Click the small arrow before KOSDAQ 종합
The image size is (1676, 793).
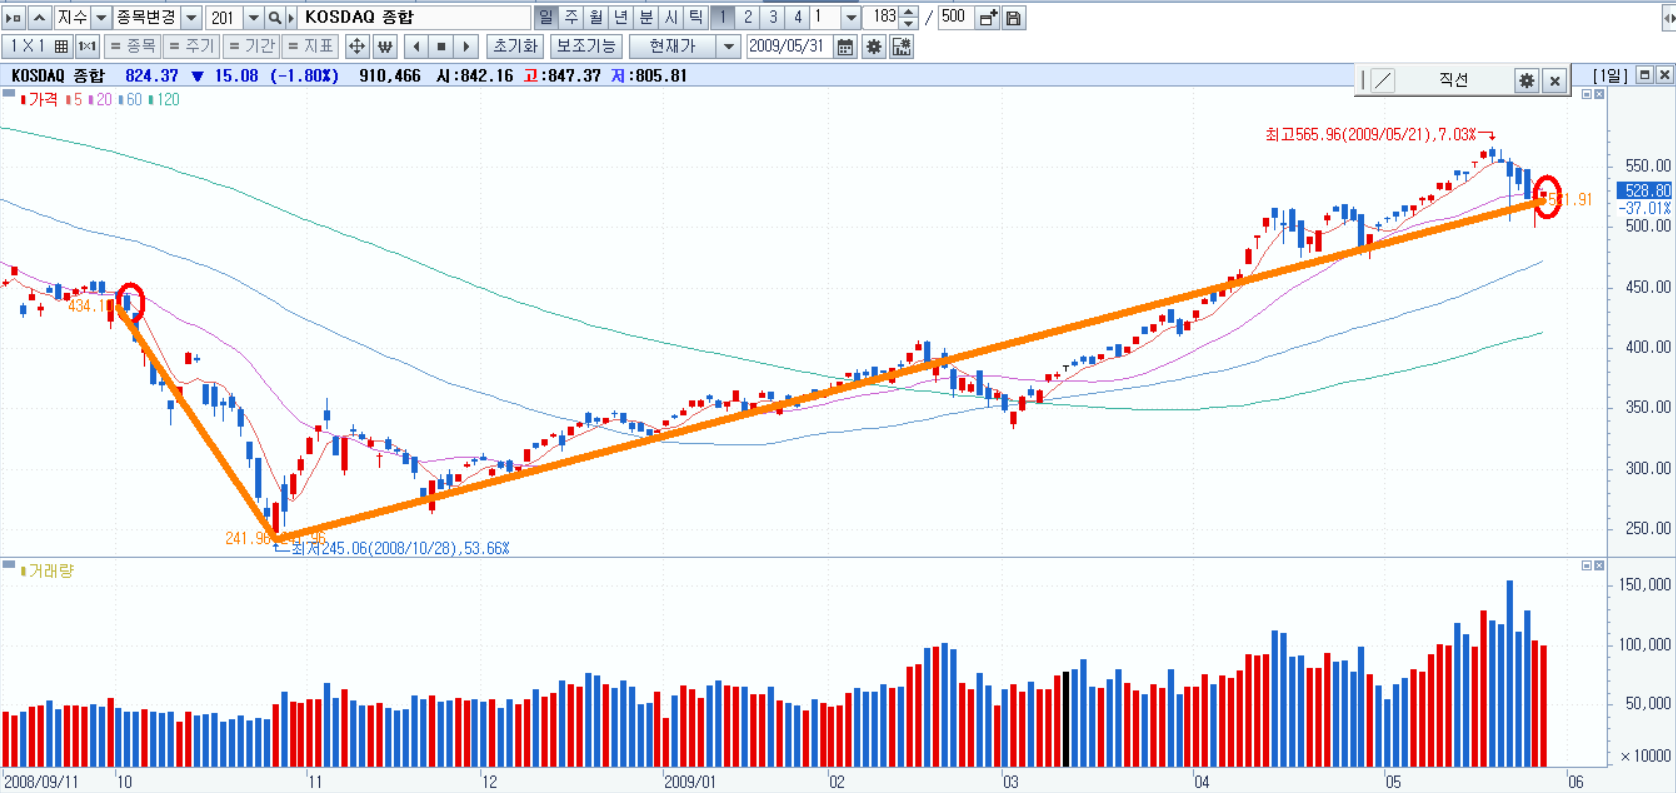[x=292, y=18]
